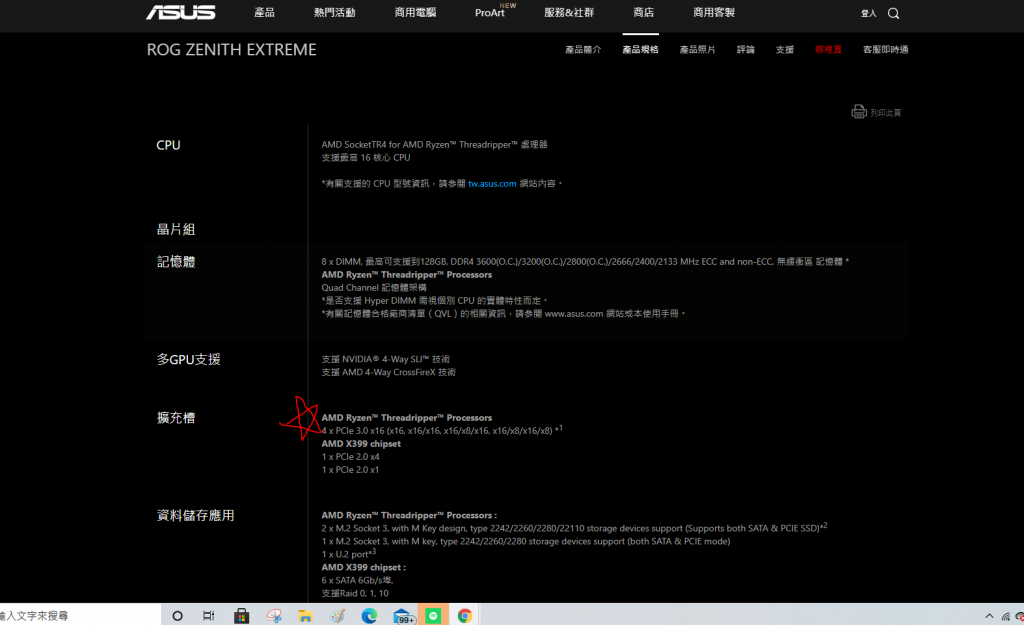The width and height of the screenshot is (1024, 625).
Task: Click '支援Raid 0, 1, 10' text
Action: point(355,593)
